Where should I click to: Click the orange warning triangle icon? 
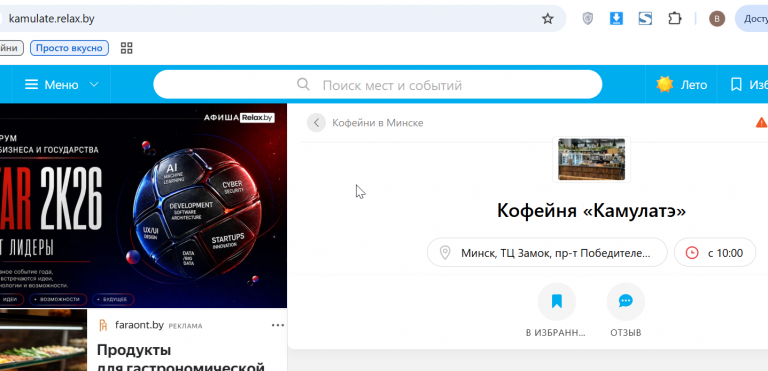click(761, 123)
